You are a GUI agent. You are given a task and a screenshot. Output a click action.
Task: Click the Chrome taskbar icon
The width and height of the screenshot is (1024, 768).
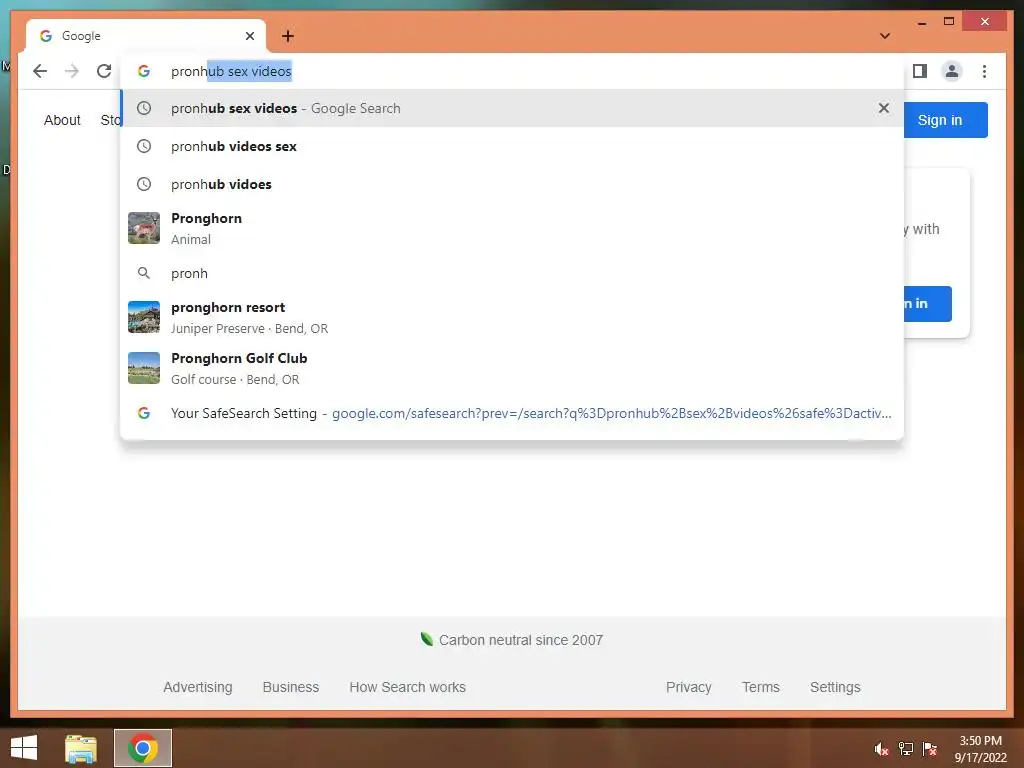(x=143, y=748)
